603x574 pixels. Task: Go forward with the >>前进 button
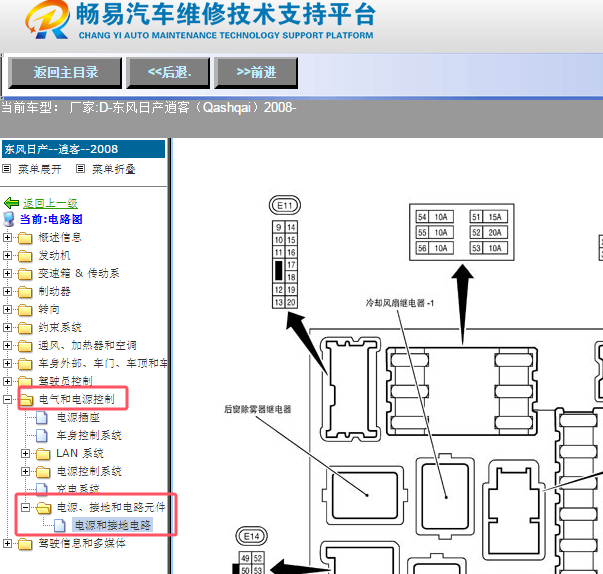256,73
